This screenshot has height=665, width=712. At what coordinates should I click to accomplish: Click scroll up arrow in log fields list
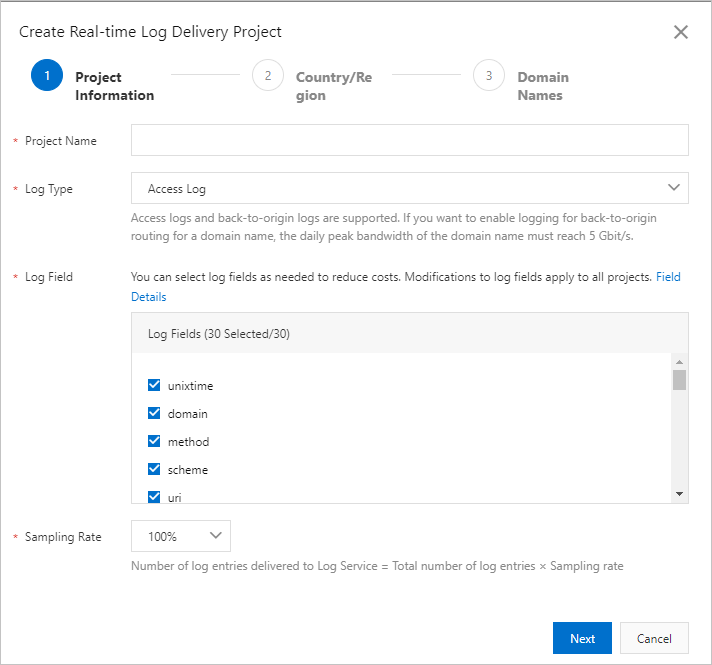tap(679, 362)
